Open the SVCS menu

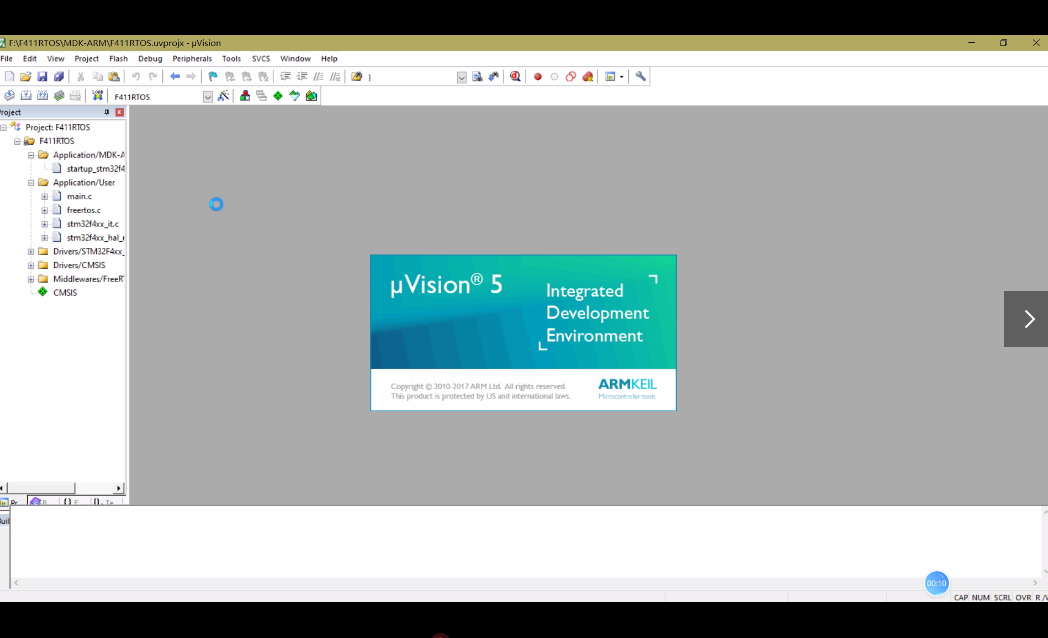pos(261,59)
